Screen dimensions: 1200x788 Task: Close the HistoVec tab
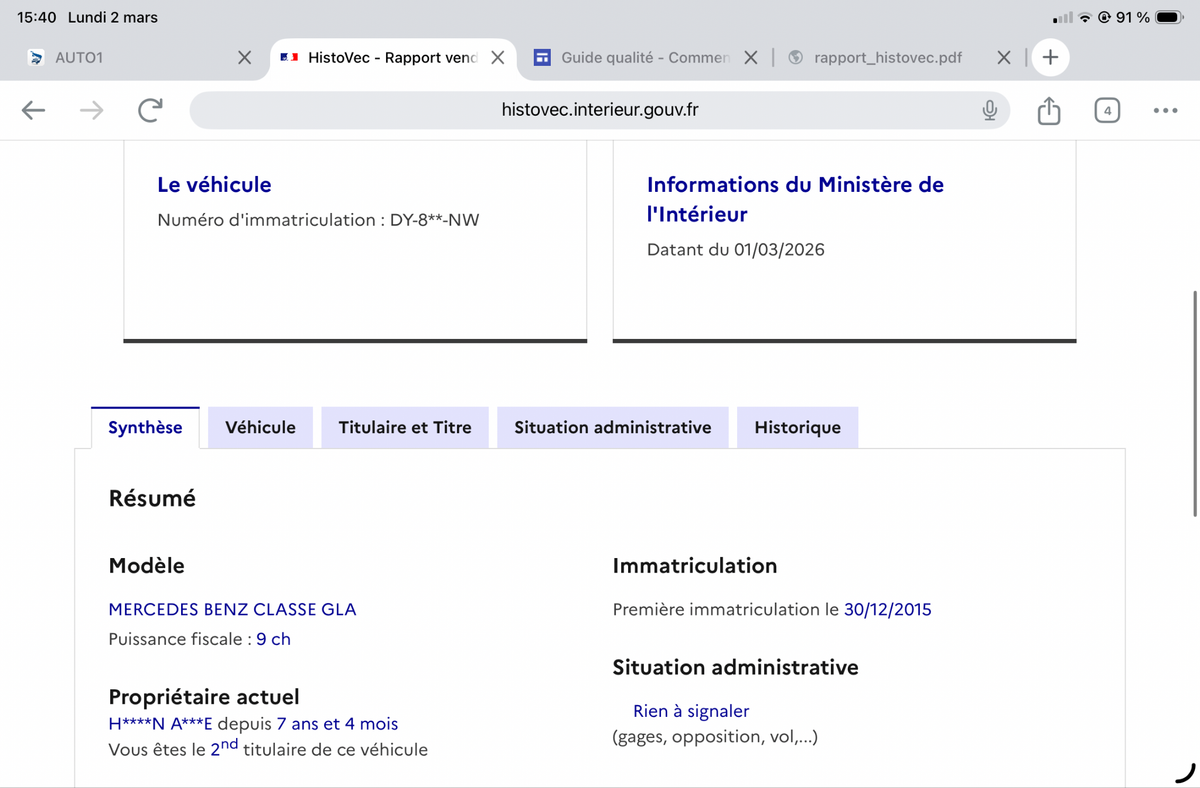tap(497, 58)
